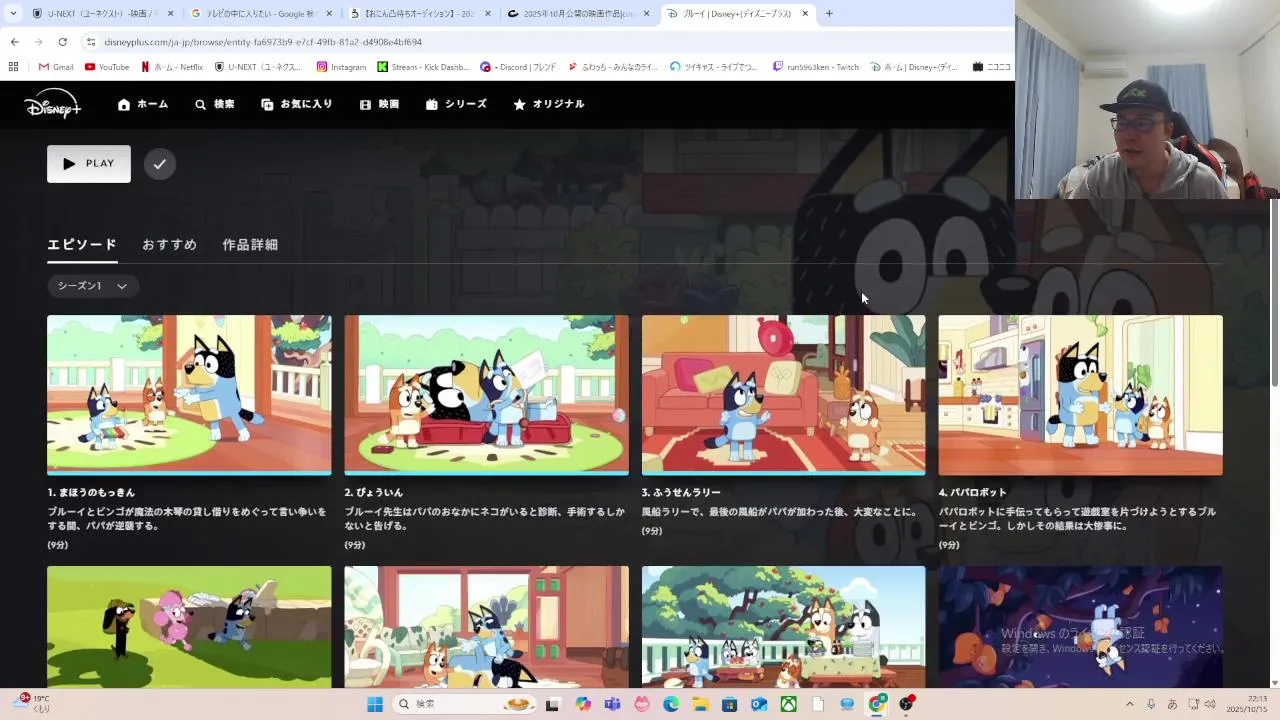1280x720 pixels.
Task: Show hidden system tray icons chevron
Action: click(1130, 704)
